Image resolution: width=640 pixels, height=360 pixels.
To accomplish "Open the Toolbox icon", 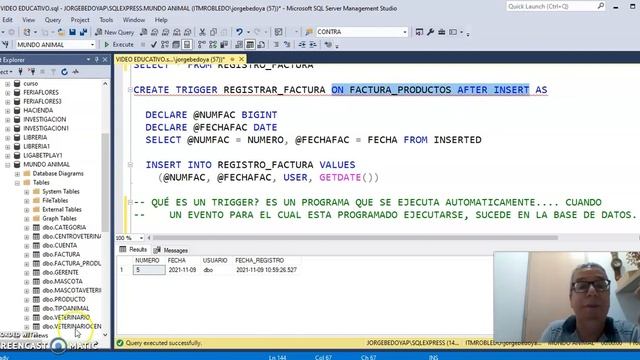I will [x=442, y=32].
